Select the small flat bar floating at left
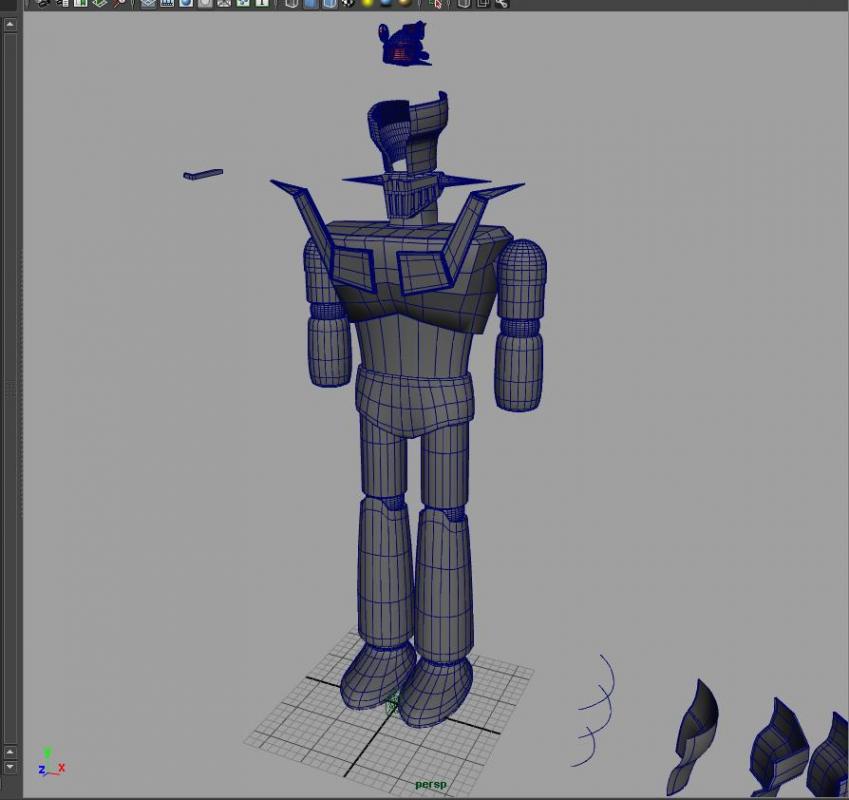This screenshot has width=849, height=800. coord(203,174)
